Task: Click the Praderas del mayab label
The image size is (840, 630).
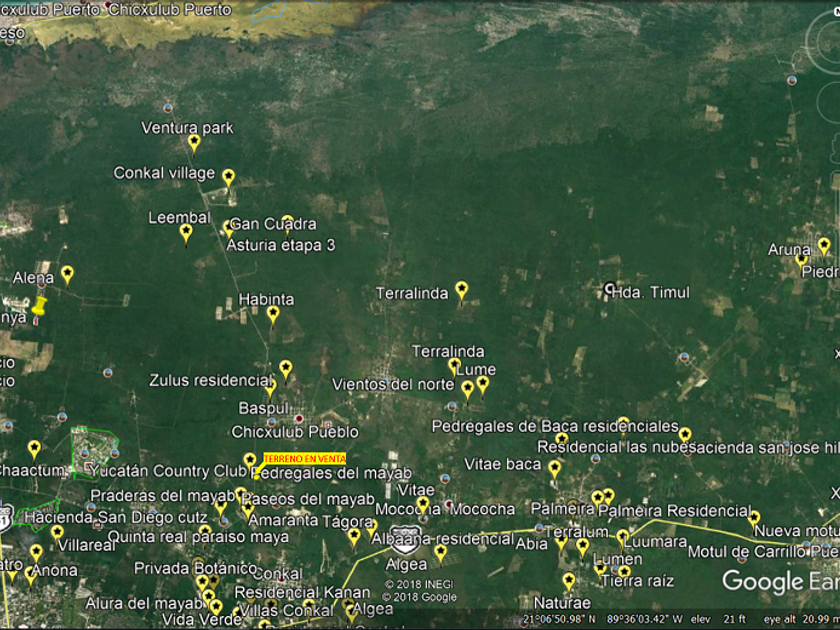Action: pos(162,496)
